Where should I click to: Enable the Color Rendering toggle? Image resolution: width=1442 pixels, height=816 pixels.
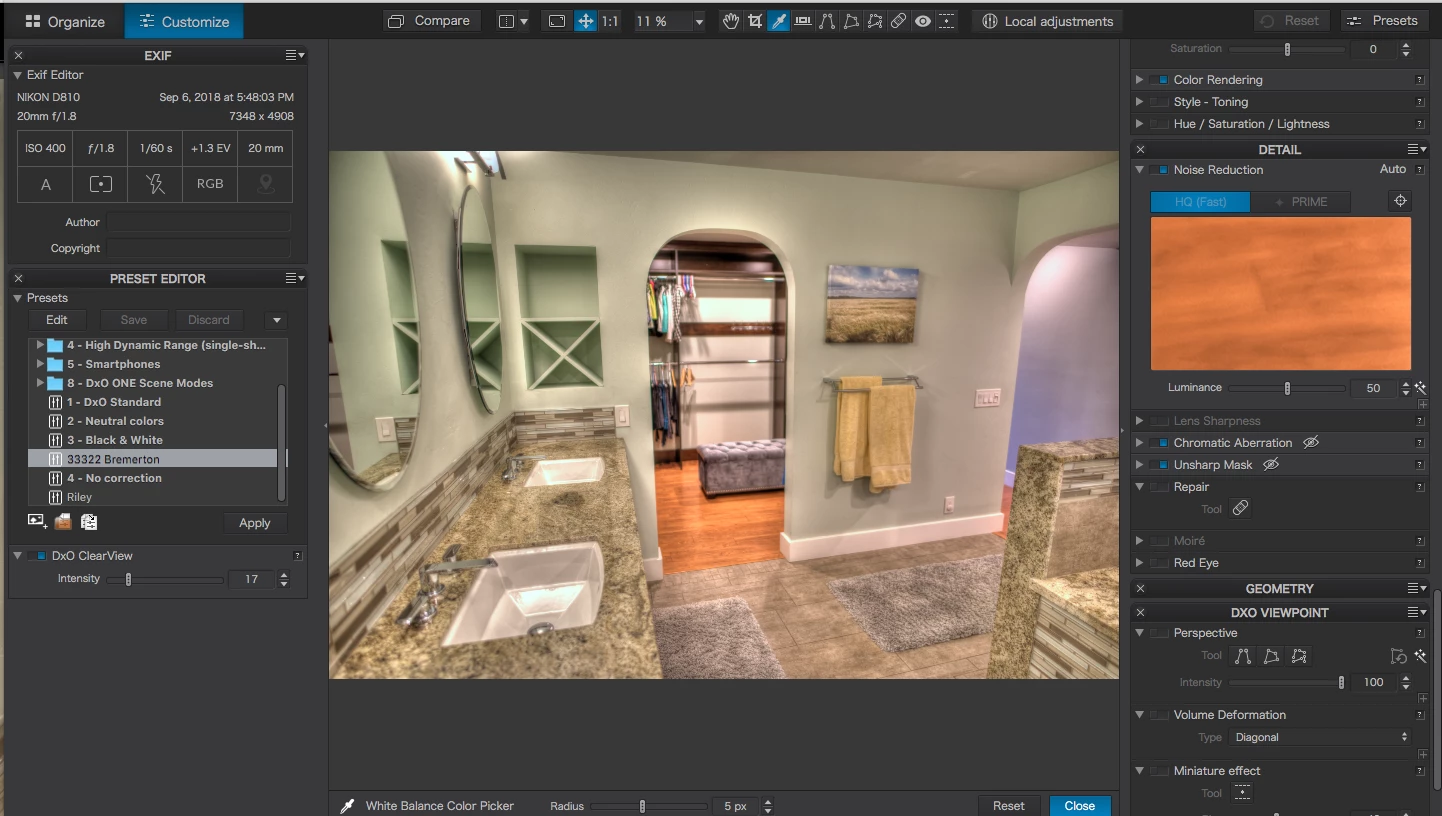[x=1159, y=80]
